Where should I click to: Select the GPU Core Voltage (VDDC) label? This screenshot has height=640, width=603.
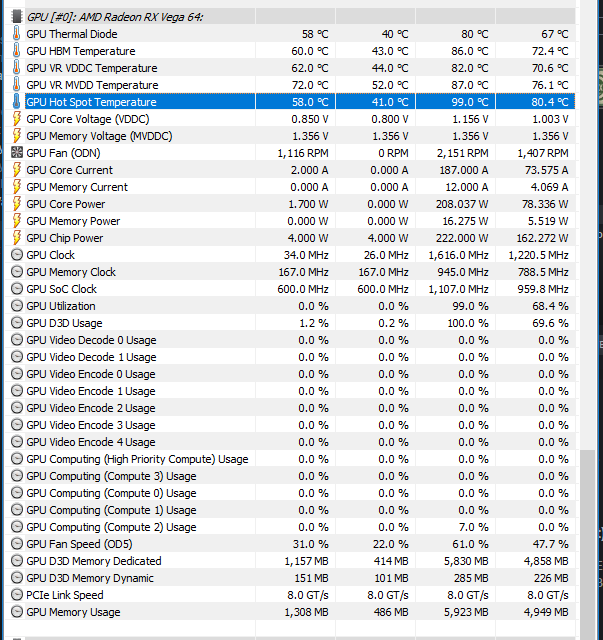click(88, 119)
